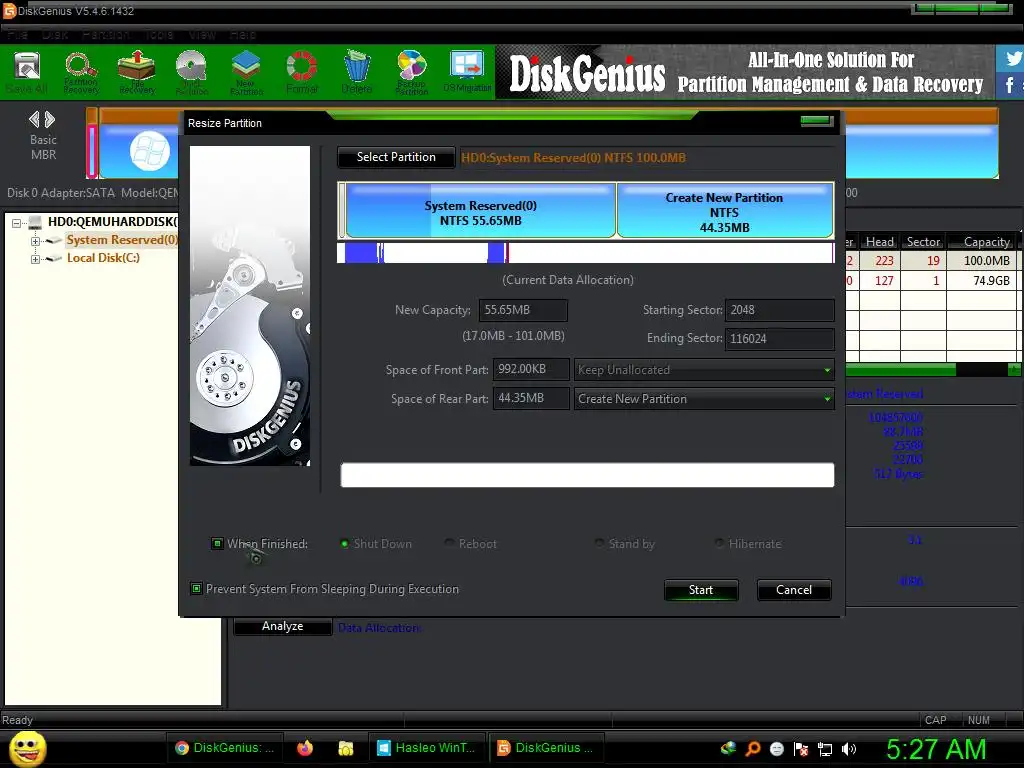The image size is (1024, 768).
Task: Open Firefox from the taskbar
Action: pyautogui.click(x=305, y=748)
